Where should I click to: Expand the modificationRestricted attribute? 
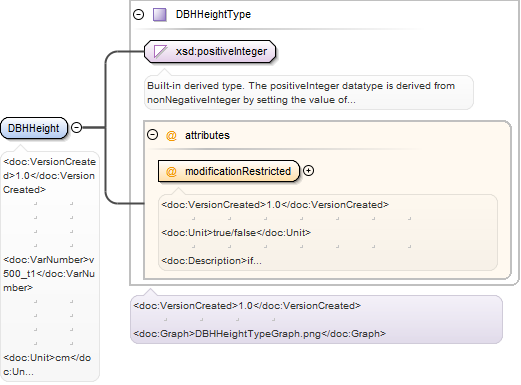pos(309,171)
